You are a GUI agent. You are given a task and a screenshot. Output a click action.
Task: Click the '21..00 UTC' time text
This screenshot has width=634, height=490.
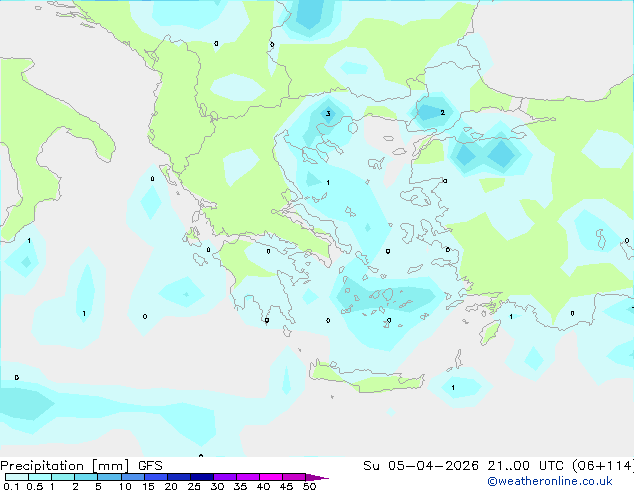(x=525, y=466)
